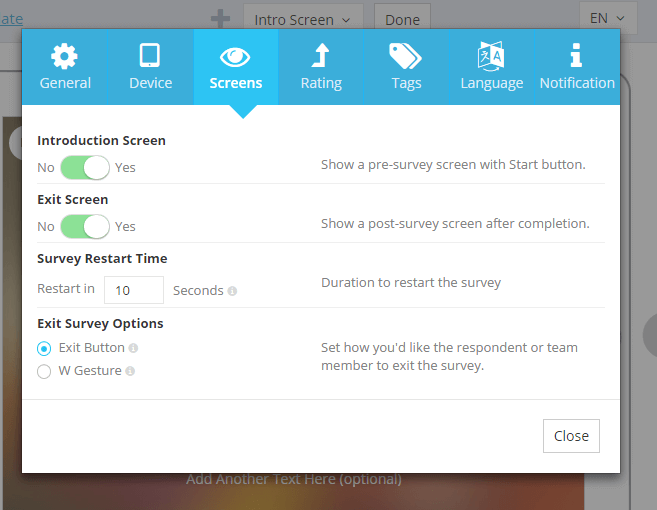Click the 'Survey Restart Time' heading
657x510 pixels.
pyautogui.click(x=102, y=259)
